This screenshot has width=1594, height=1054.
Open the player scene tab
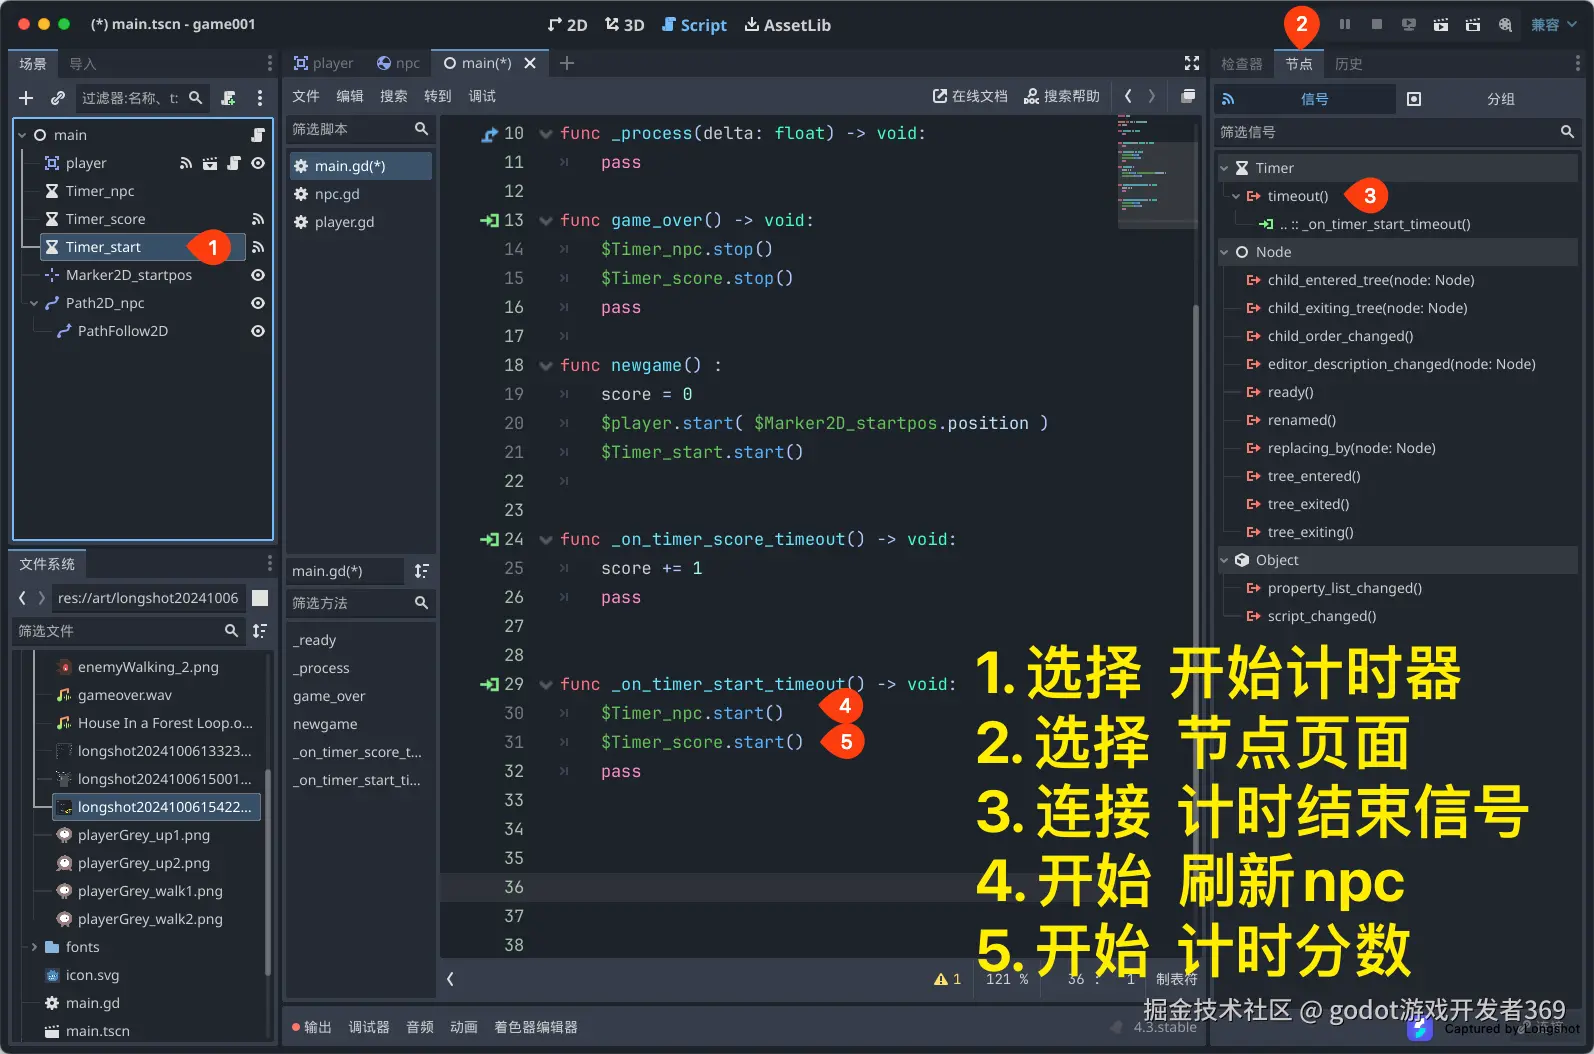click(x=323, y=63)
